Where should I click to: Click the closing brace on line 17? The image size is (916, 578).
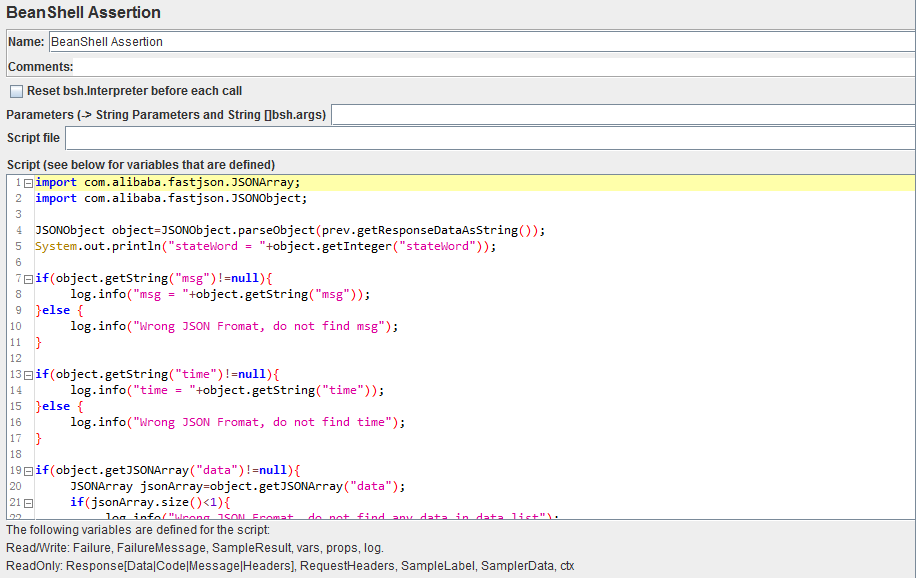[x=39, y=438]
